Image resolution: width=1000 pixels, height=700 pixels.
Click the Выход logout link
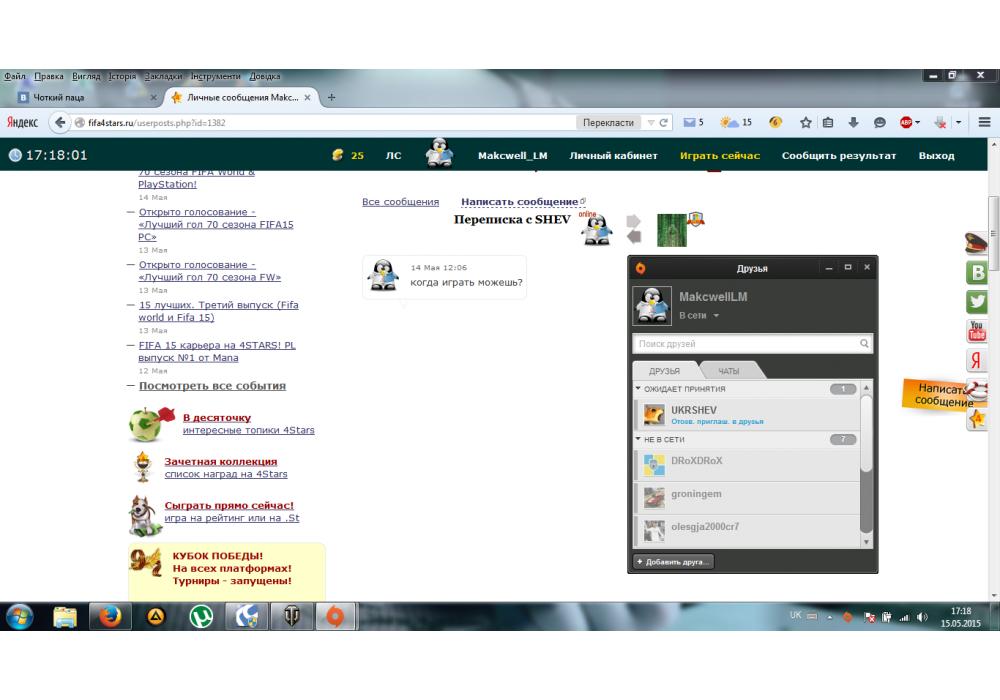[936, 156]
